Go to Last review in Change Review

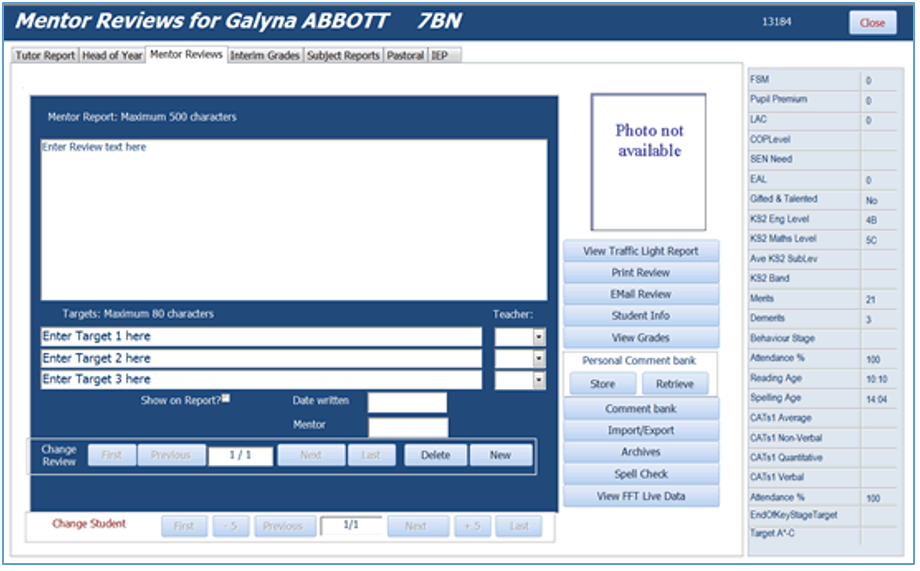[x=371, y=455]
